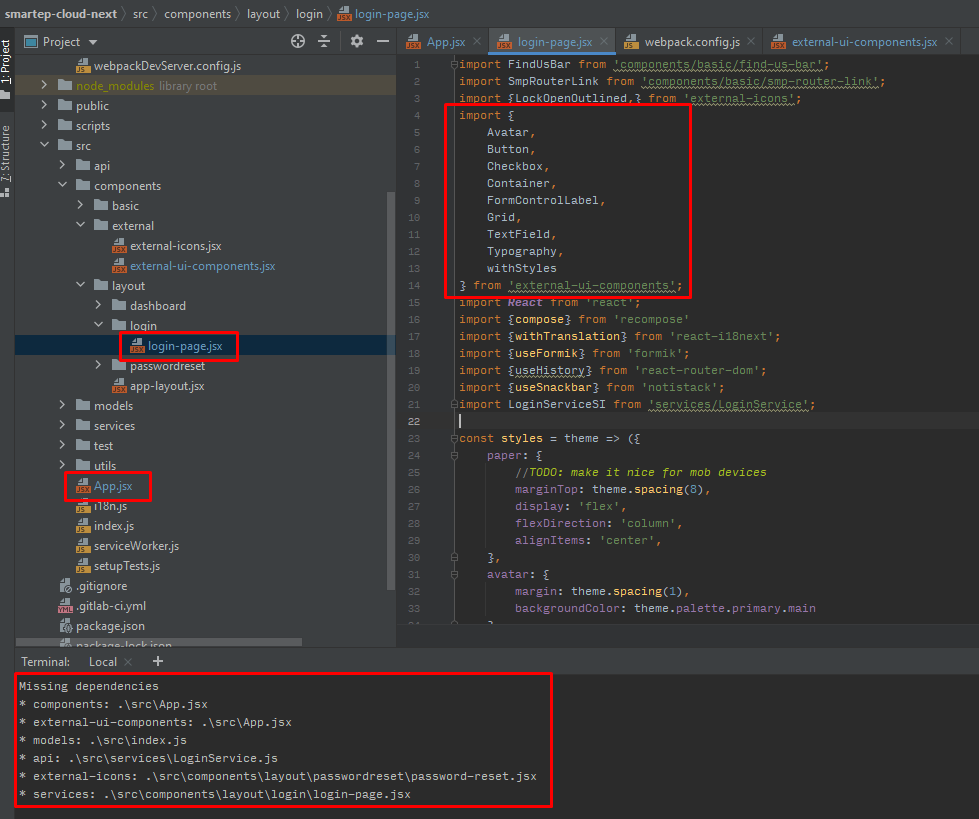Open external-ui-components.jsx editor tab
The height and width of the screenshot is (819, 979).
coord(864,42)
